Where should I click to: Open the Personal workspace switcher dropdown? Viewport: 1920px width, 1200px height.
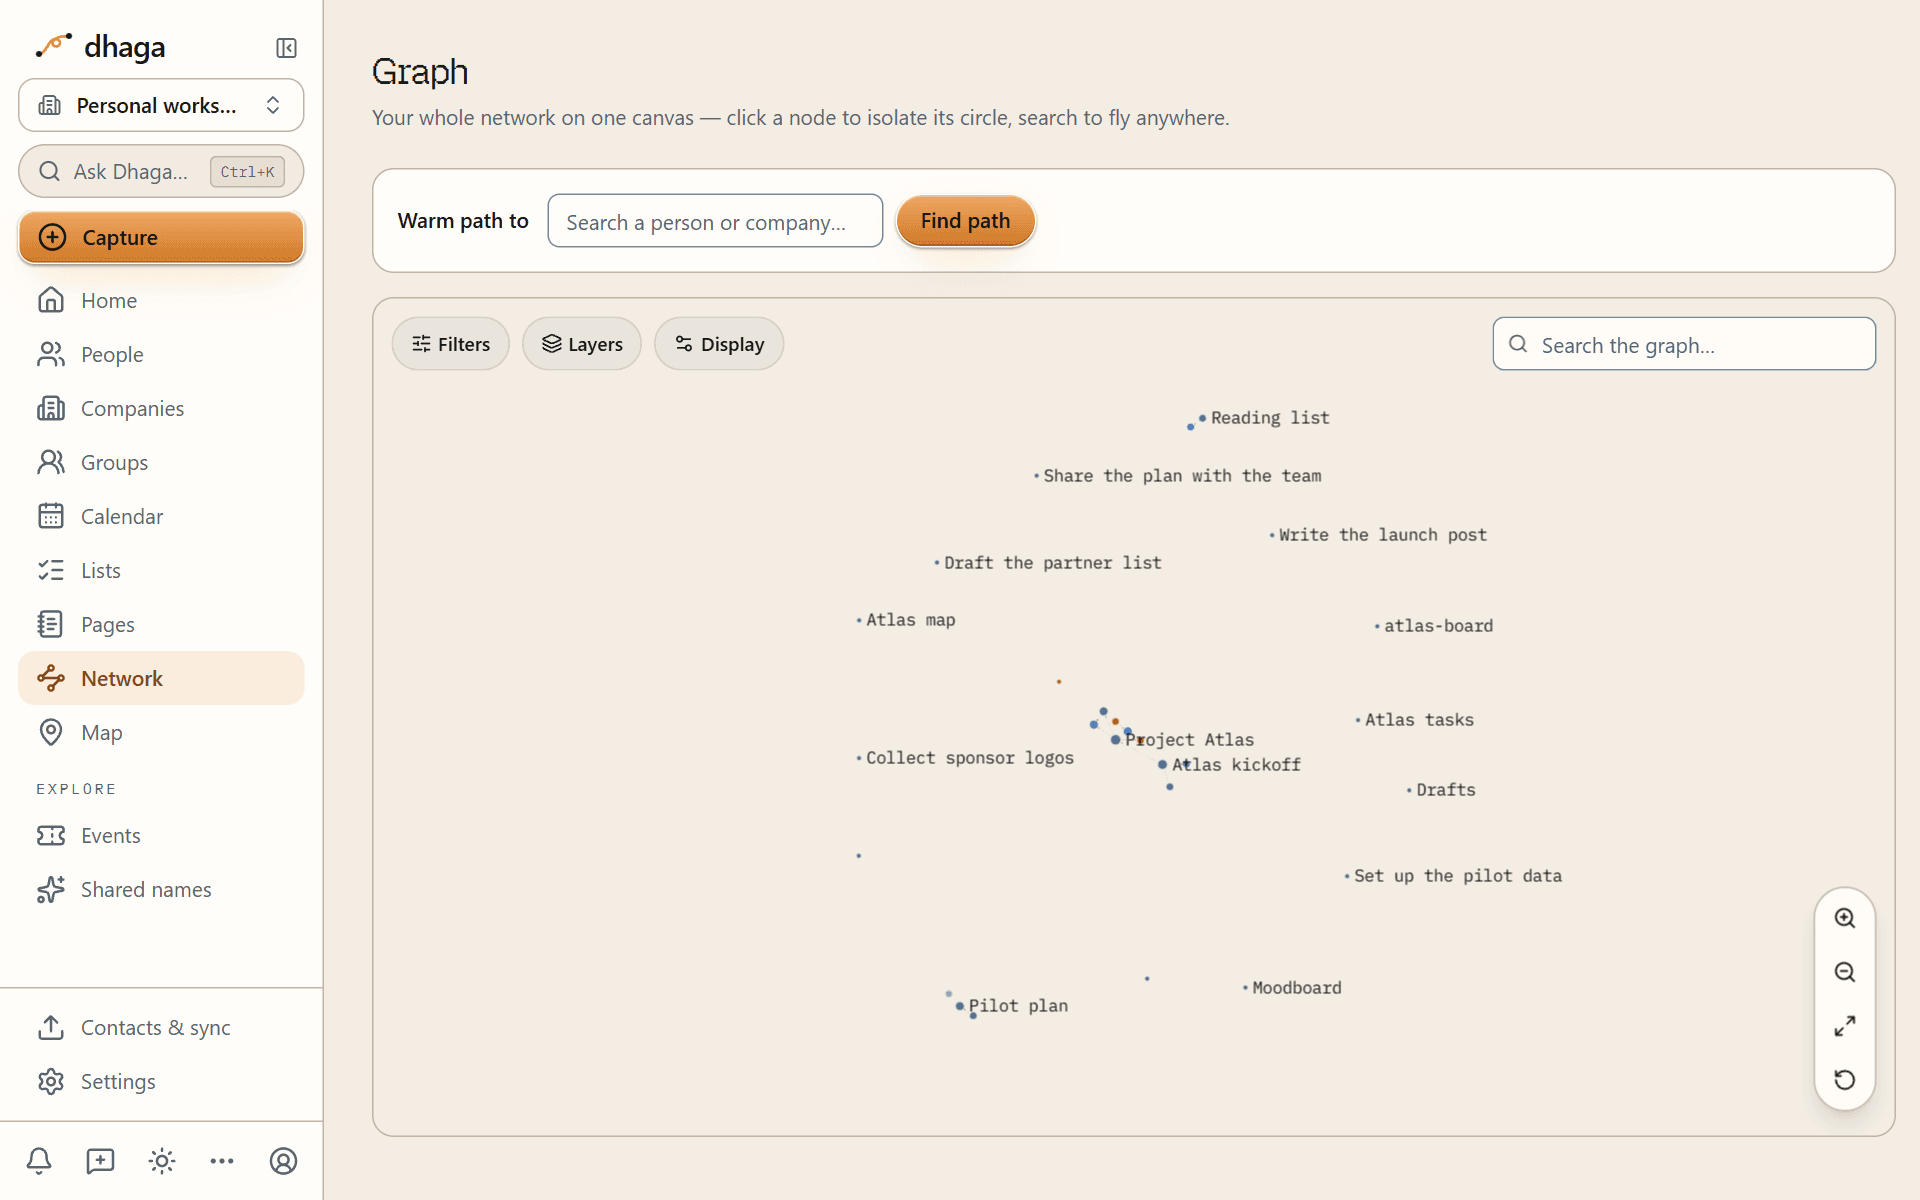[161, 105]
